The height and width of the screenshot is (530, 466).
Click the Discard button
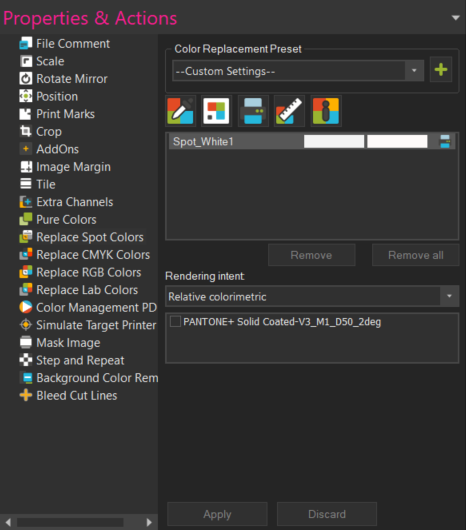coord(327,514)
